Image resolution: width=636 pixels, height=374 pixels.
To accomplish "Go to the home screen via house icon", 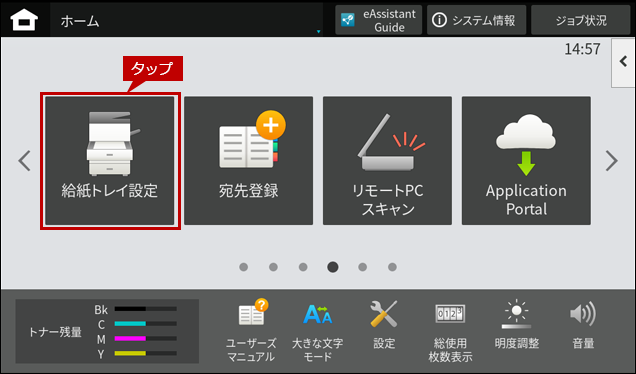I will (24, 20).
